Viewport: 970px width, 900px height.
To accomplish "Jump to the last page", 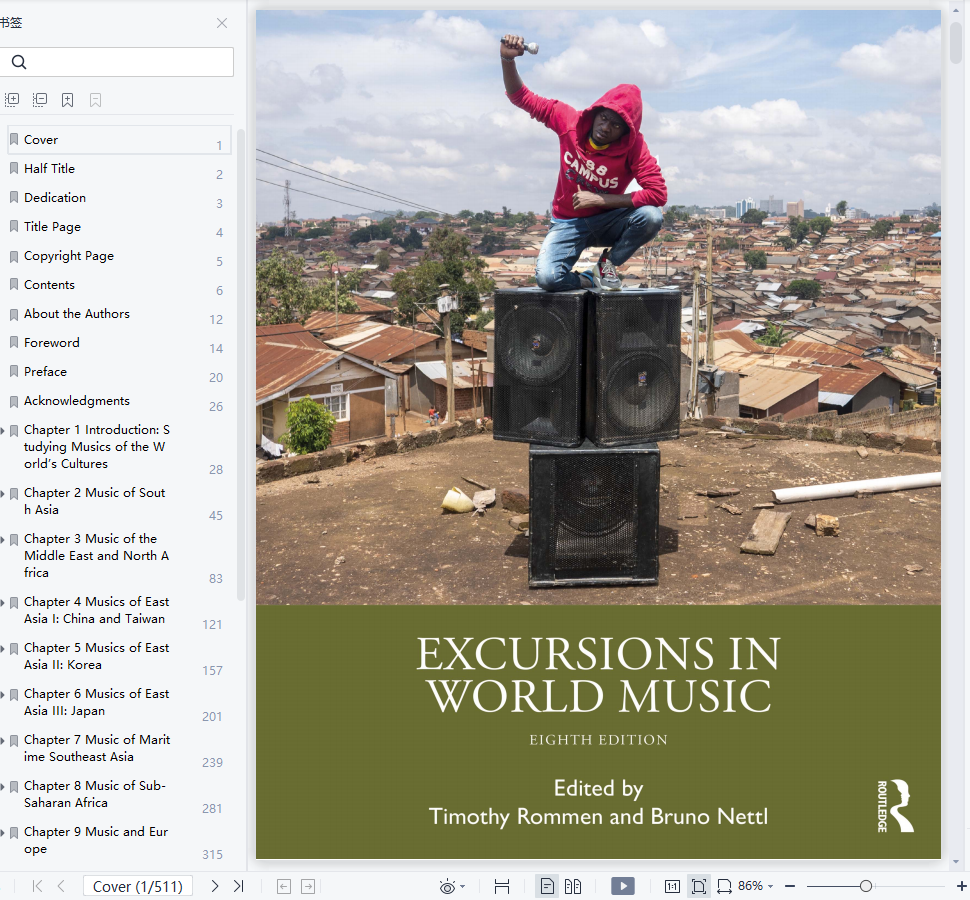I will [239, 886].
